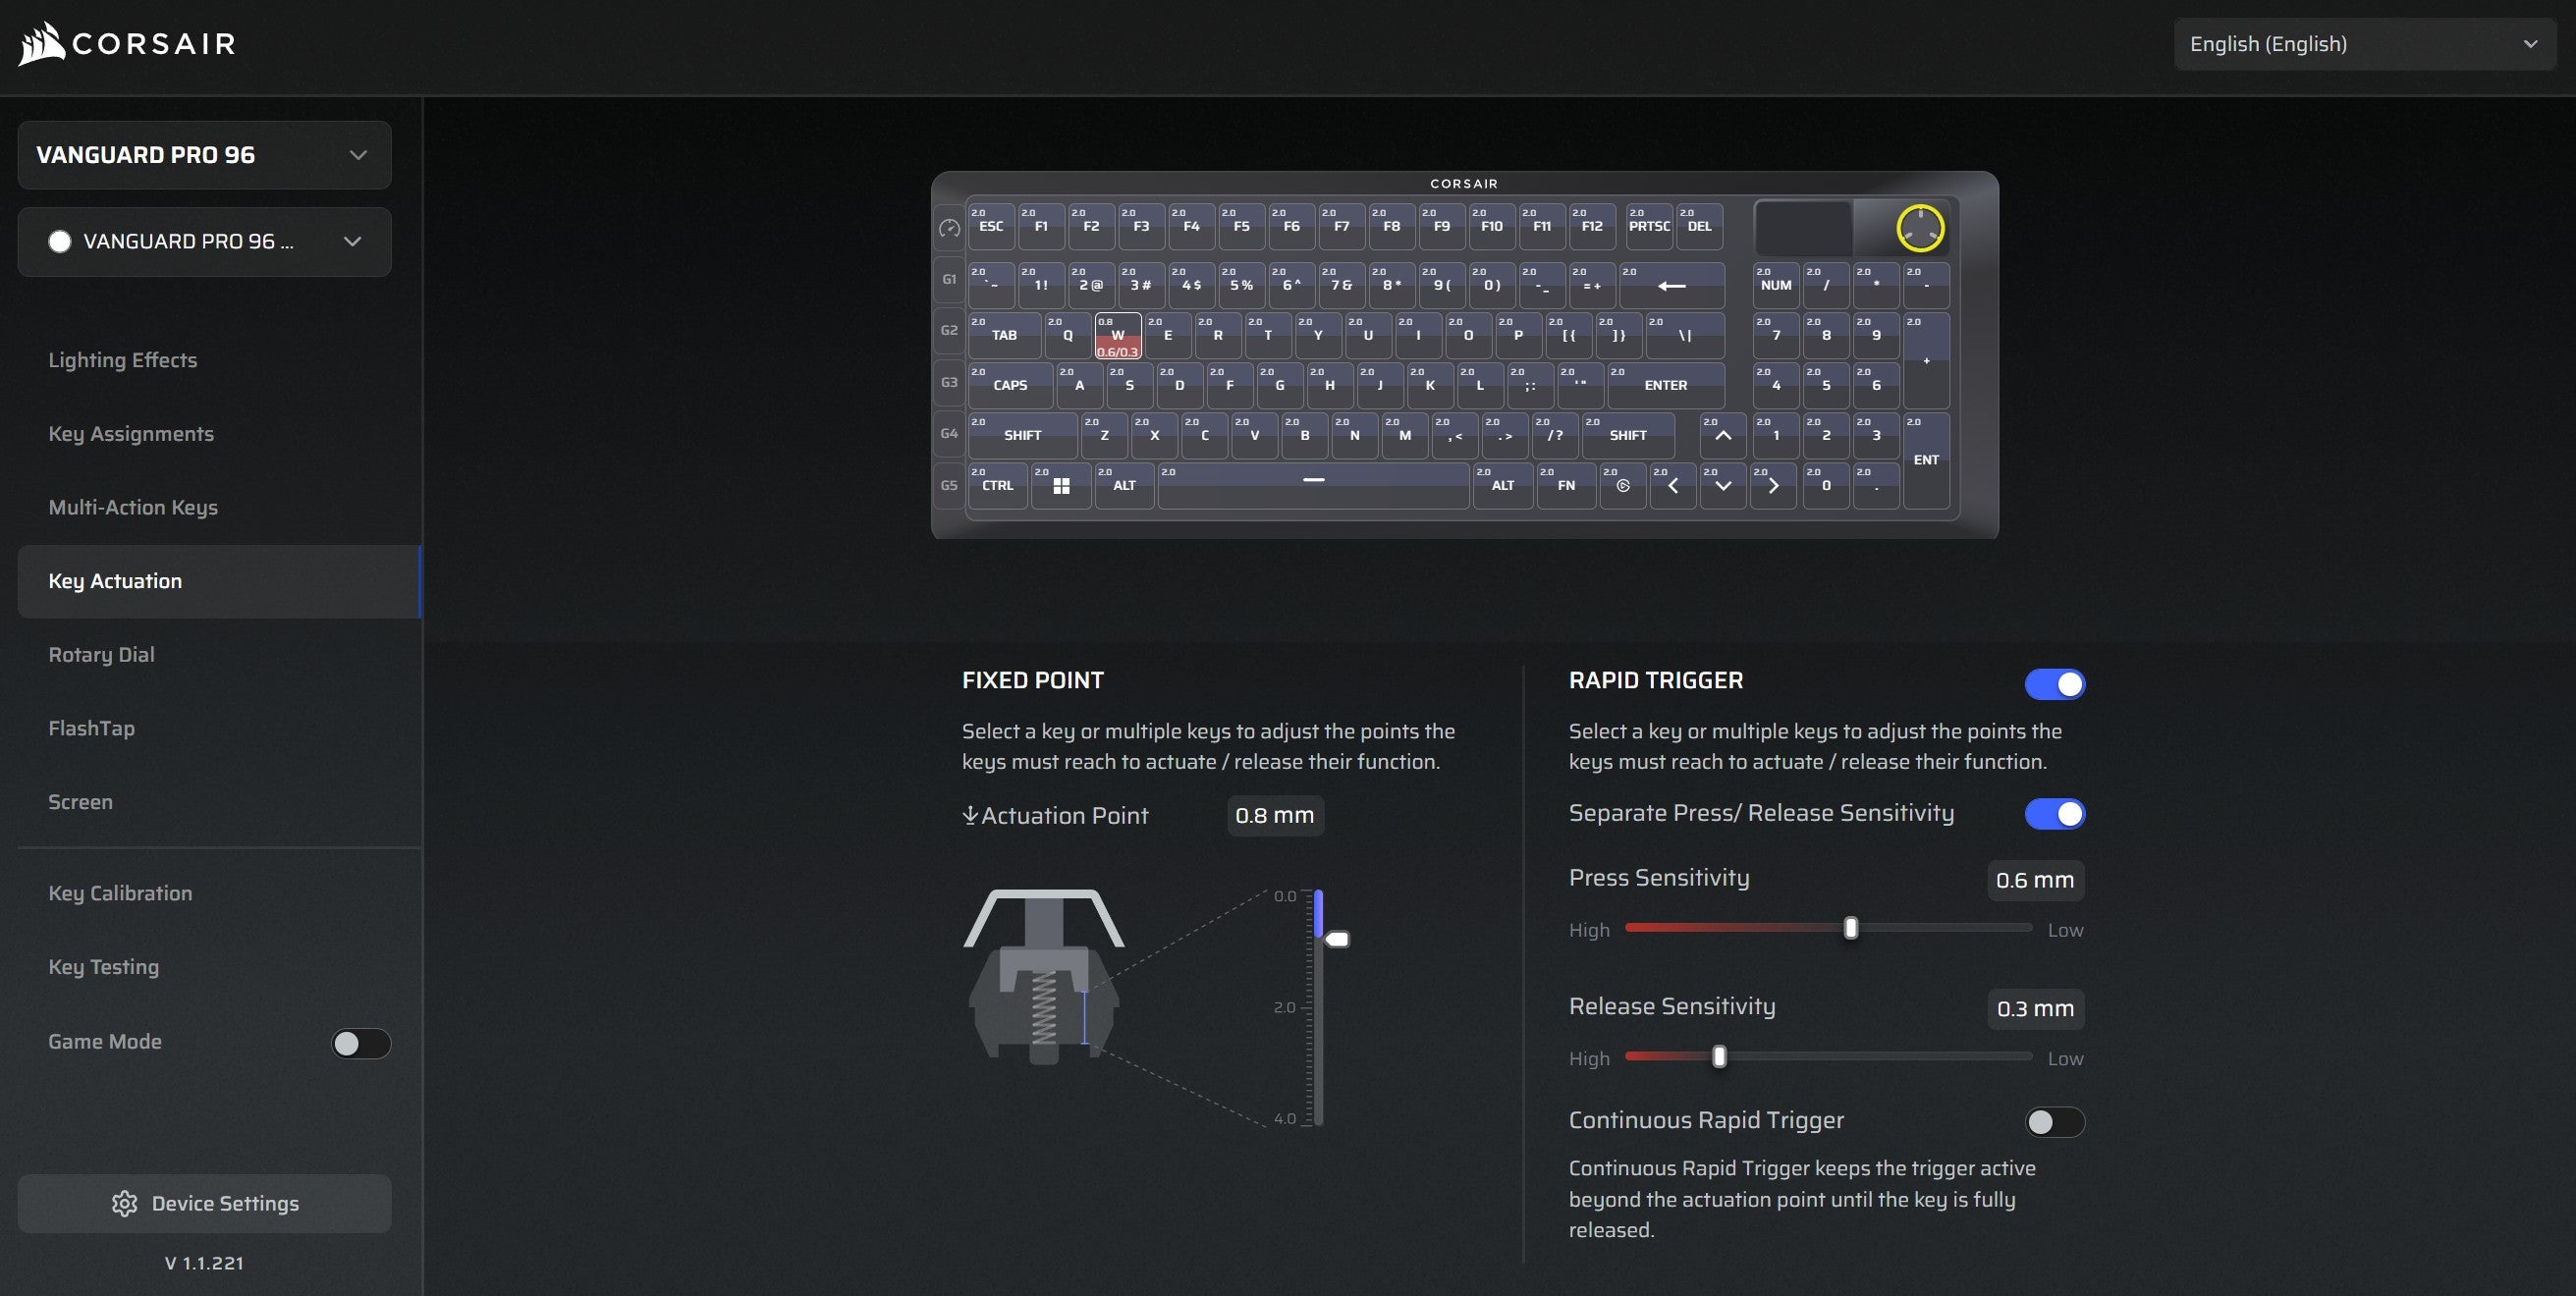Screen dimensions: 2576x1296
Task: Open the English language dropdown
Action: point(2364,44)
